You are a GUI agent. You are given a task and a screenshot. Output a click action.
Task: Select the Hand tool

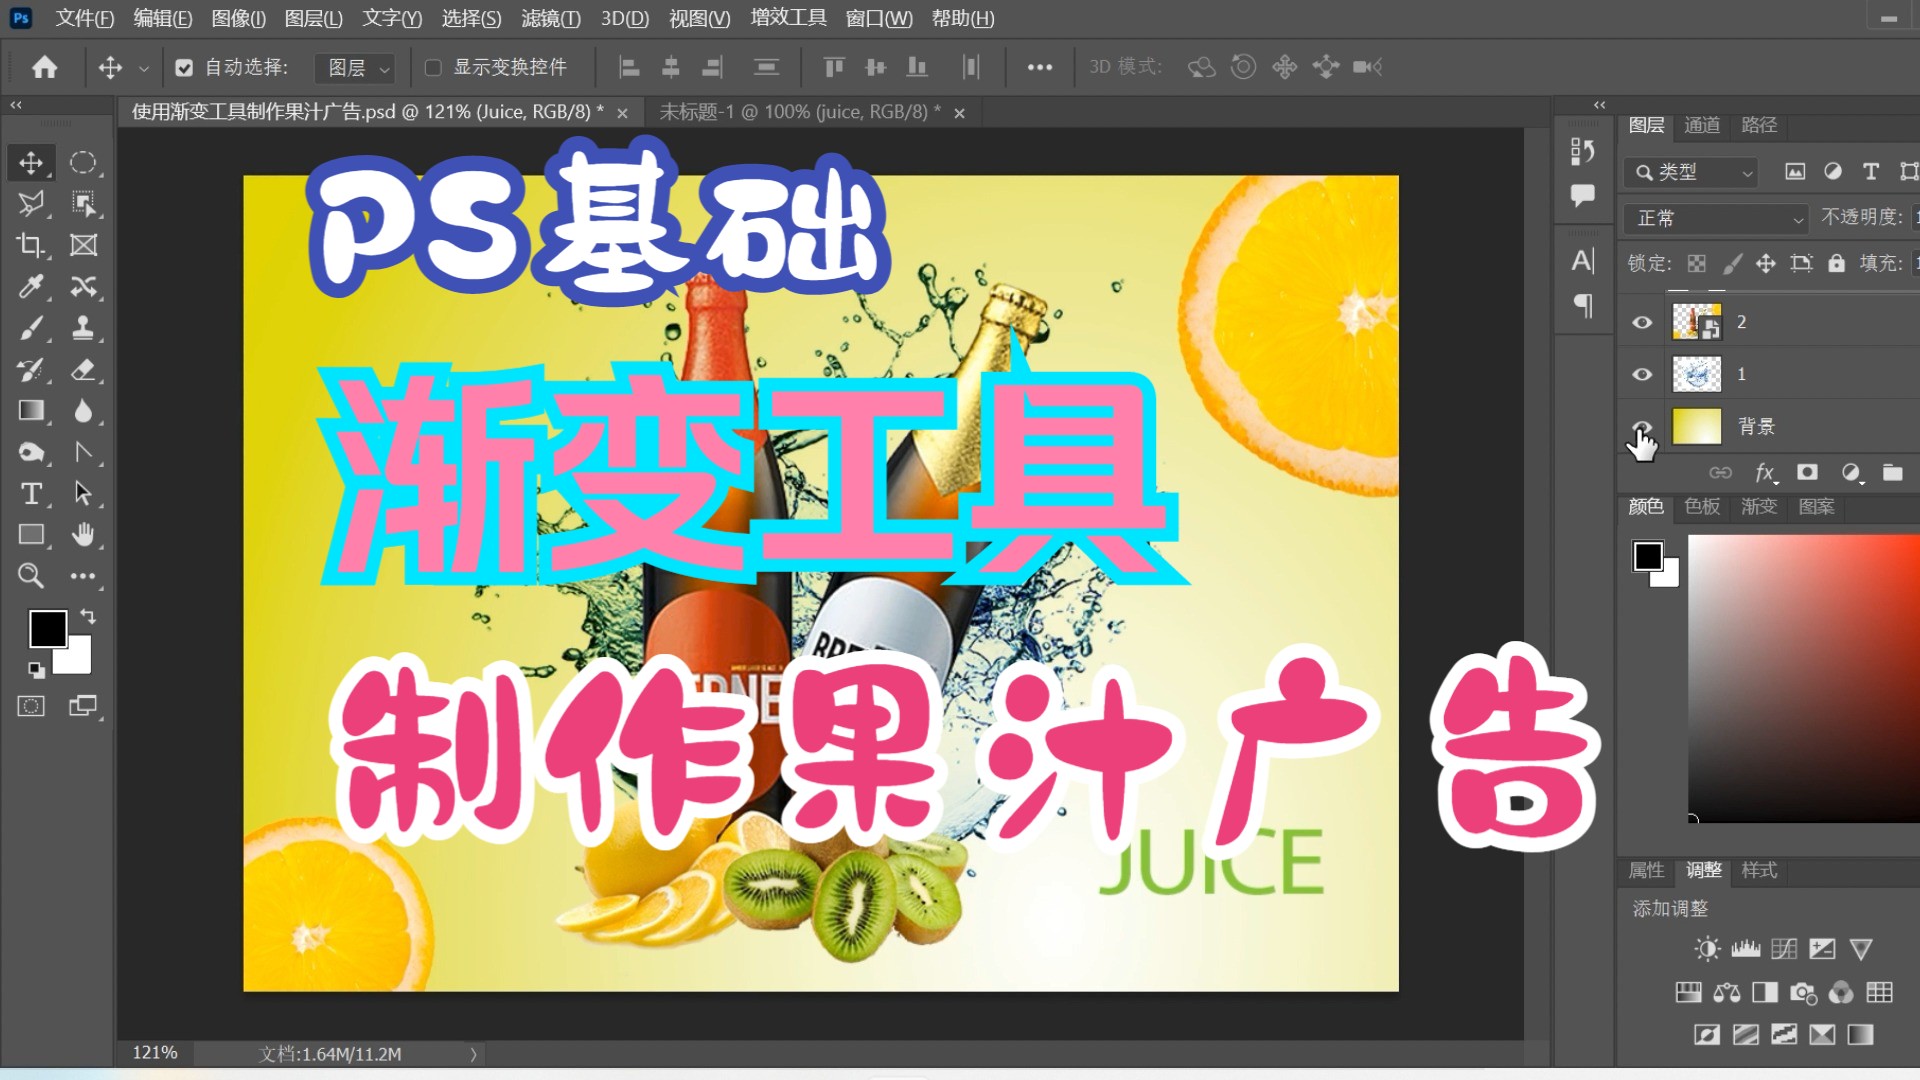tap(83, 535)
